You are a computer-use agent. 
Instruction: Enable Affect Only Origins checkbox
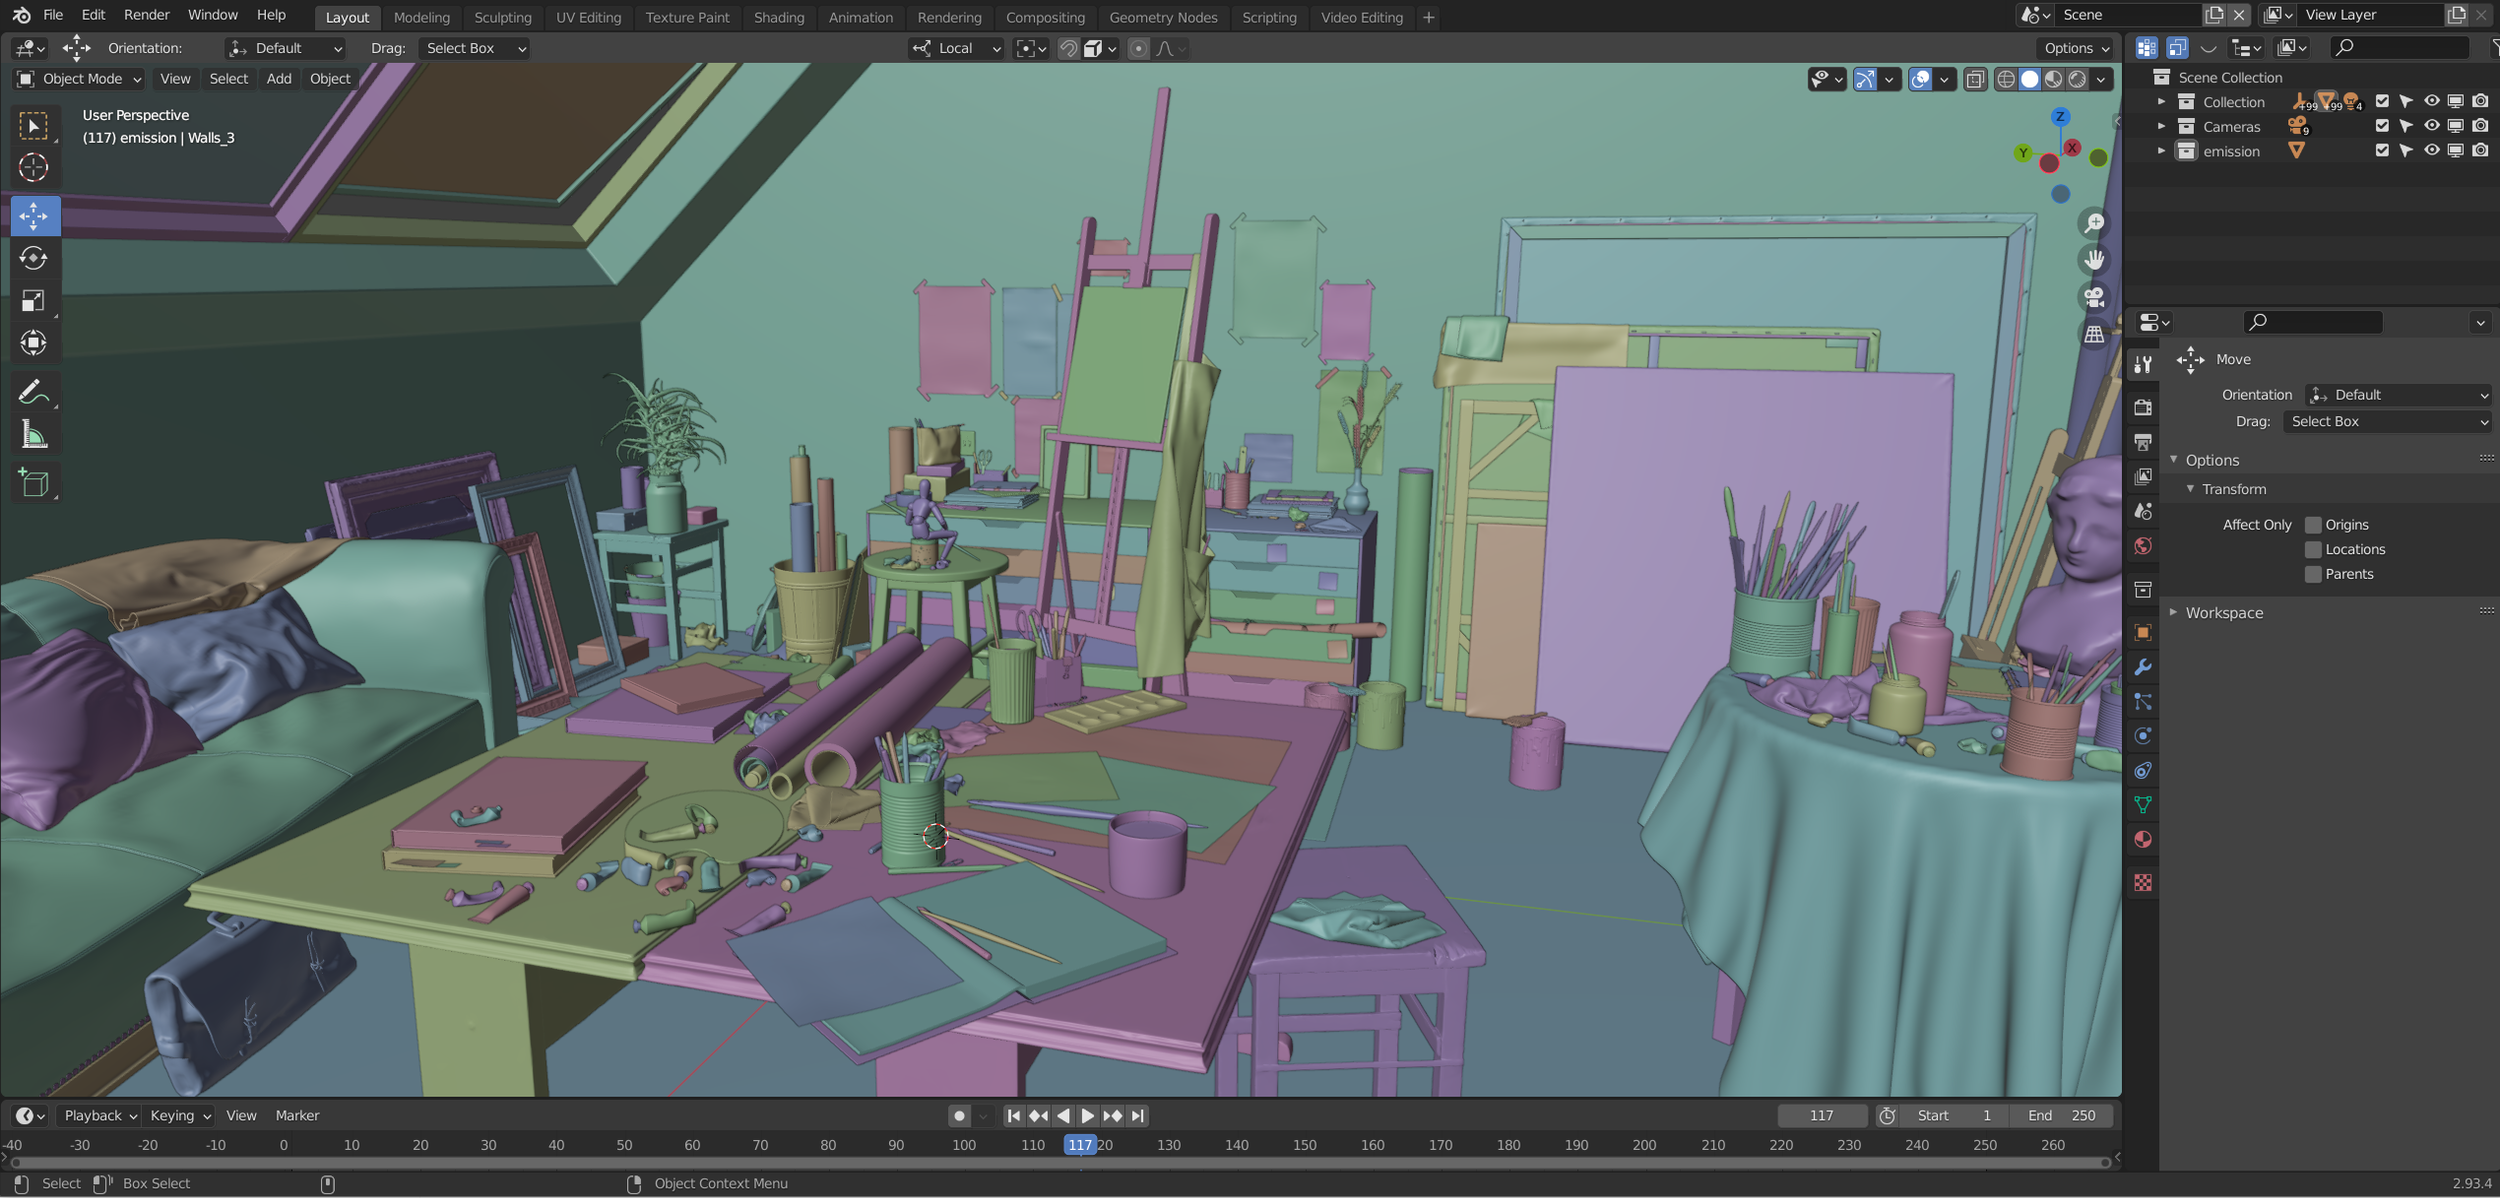click(x=2313, y=525)
